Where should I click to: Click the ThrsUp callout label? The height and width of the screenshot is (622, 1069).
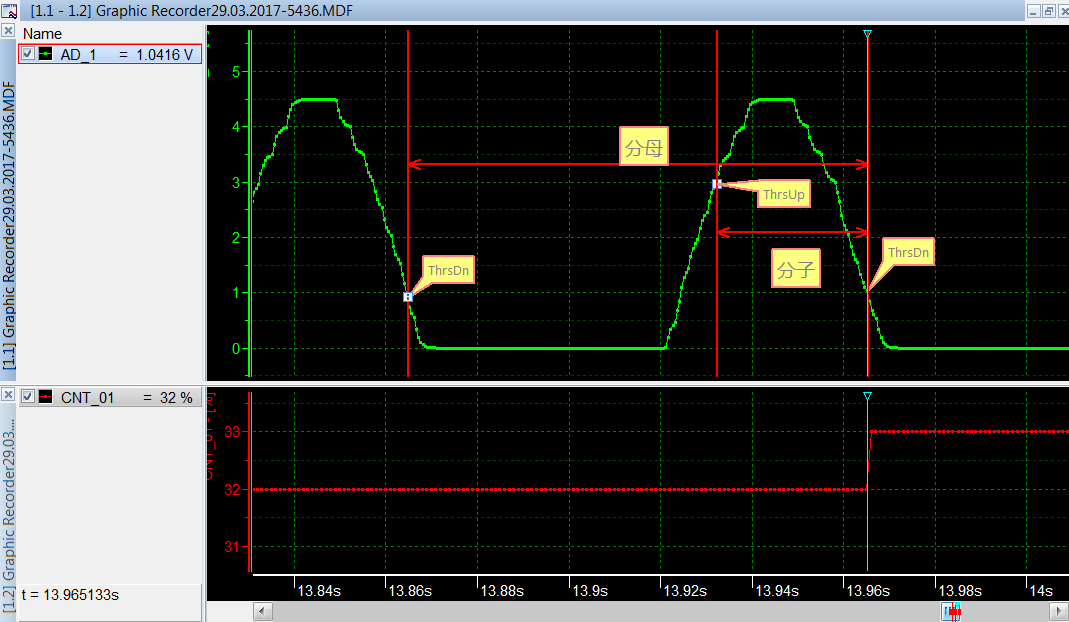783,194
